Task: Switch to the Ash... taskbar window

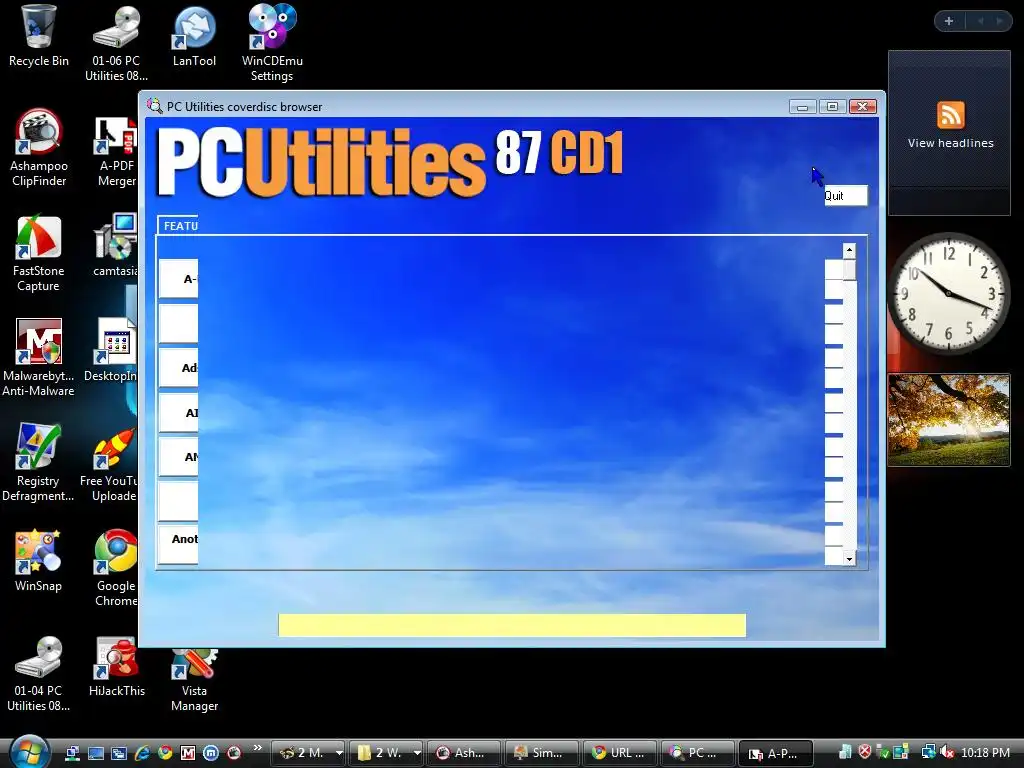Action: coord(463,753)
